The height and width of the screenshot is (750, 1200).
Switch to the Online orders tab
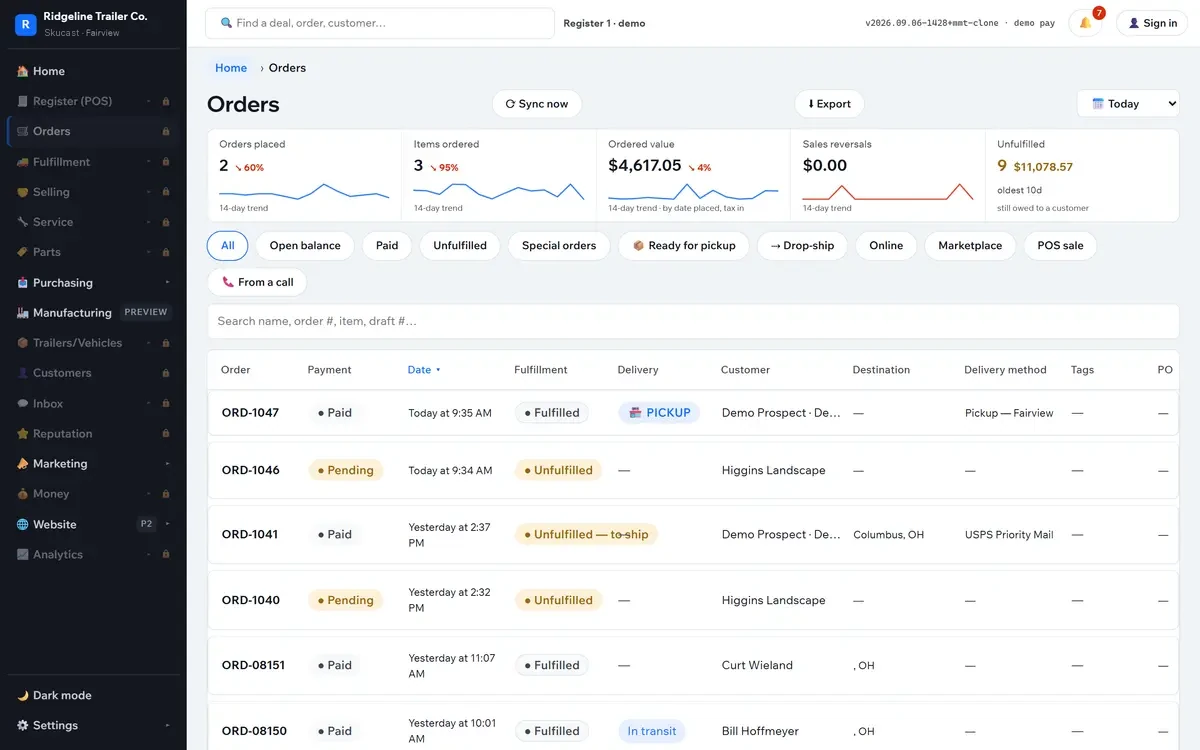tap(886, 246)
